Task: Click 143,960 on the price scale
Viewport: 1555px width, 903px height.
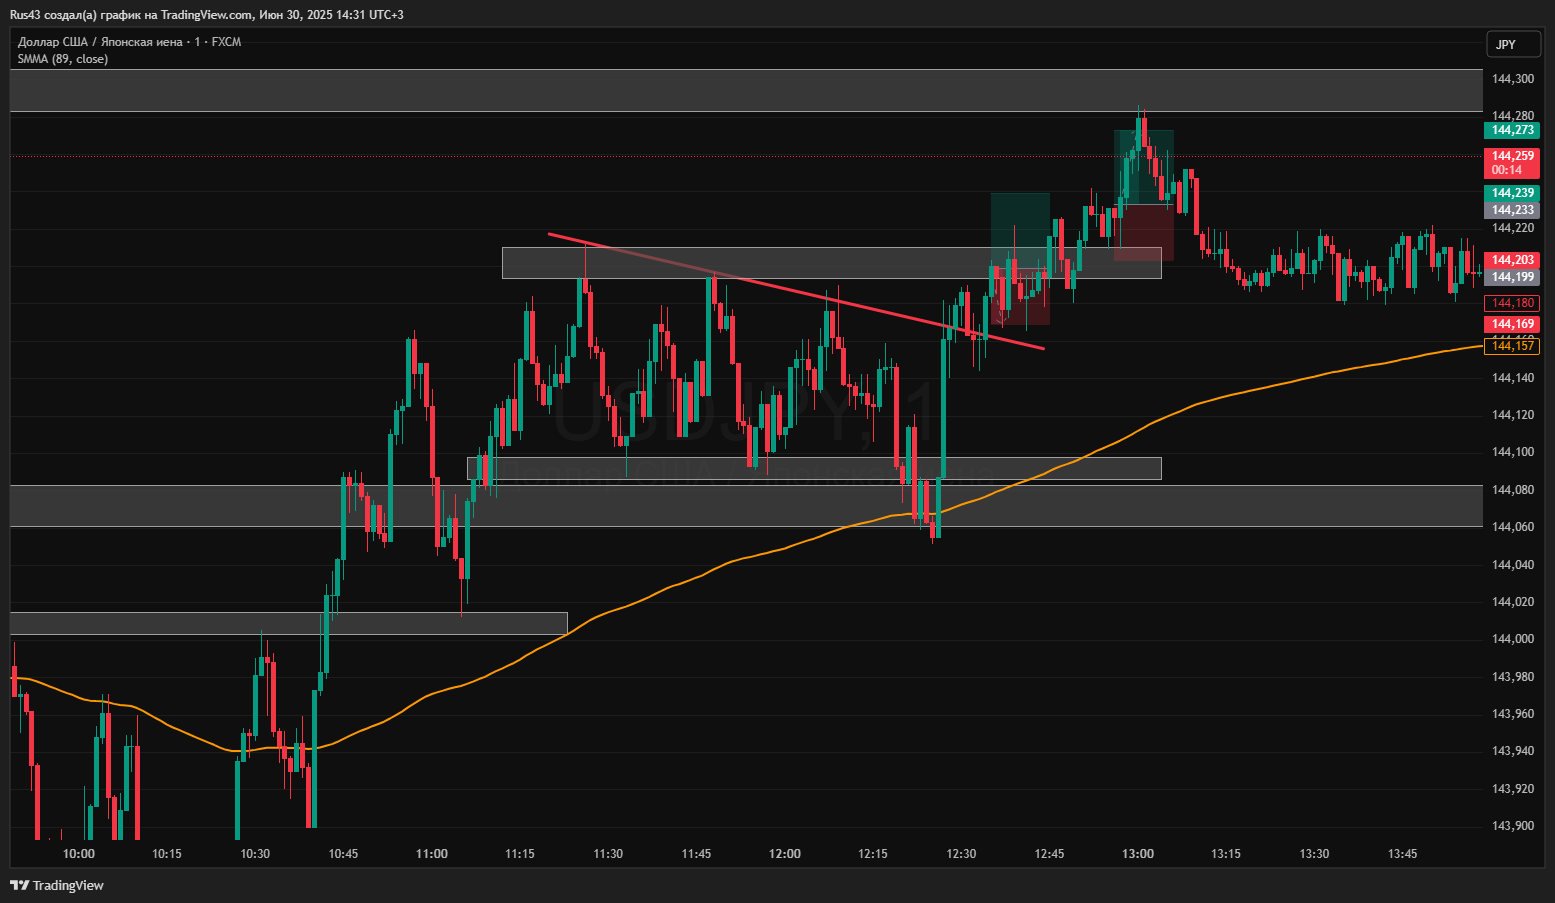Action: point(1512,714)
